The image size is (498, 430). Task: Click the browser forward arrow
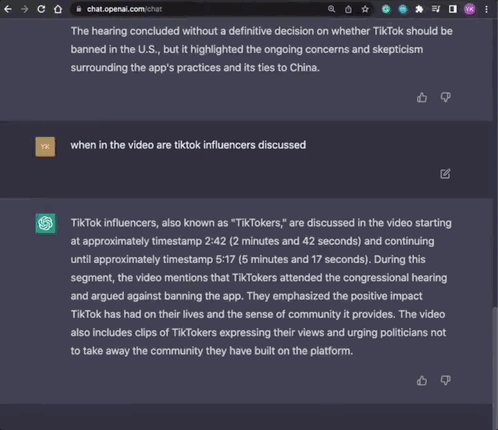click(24, 9)
